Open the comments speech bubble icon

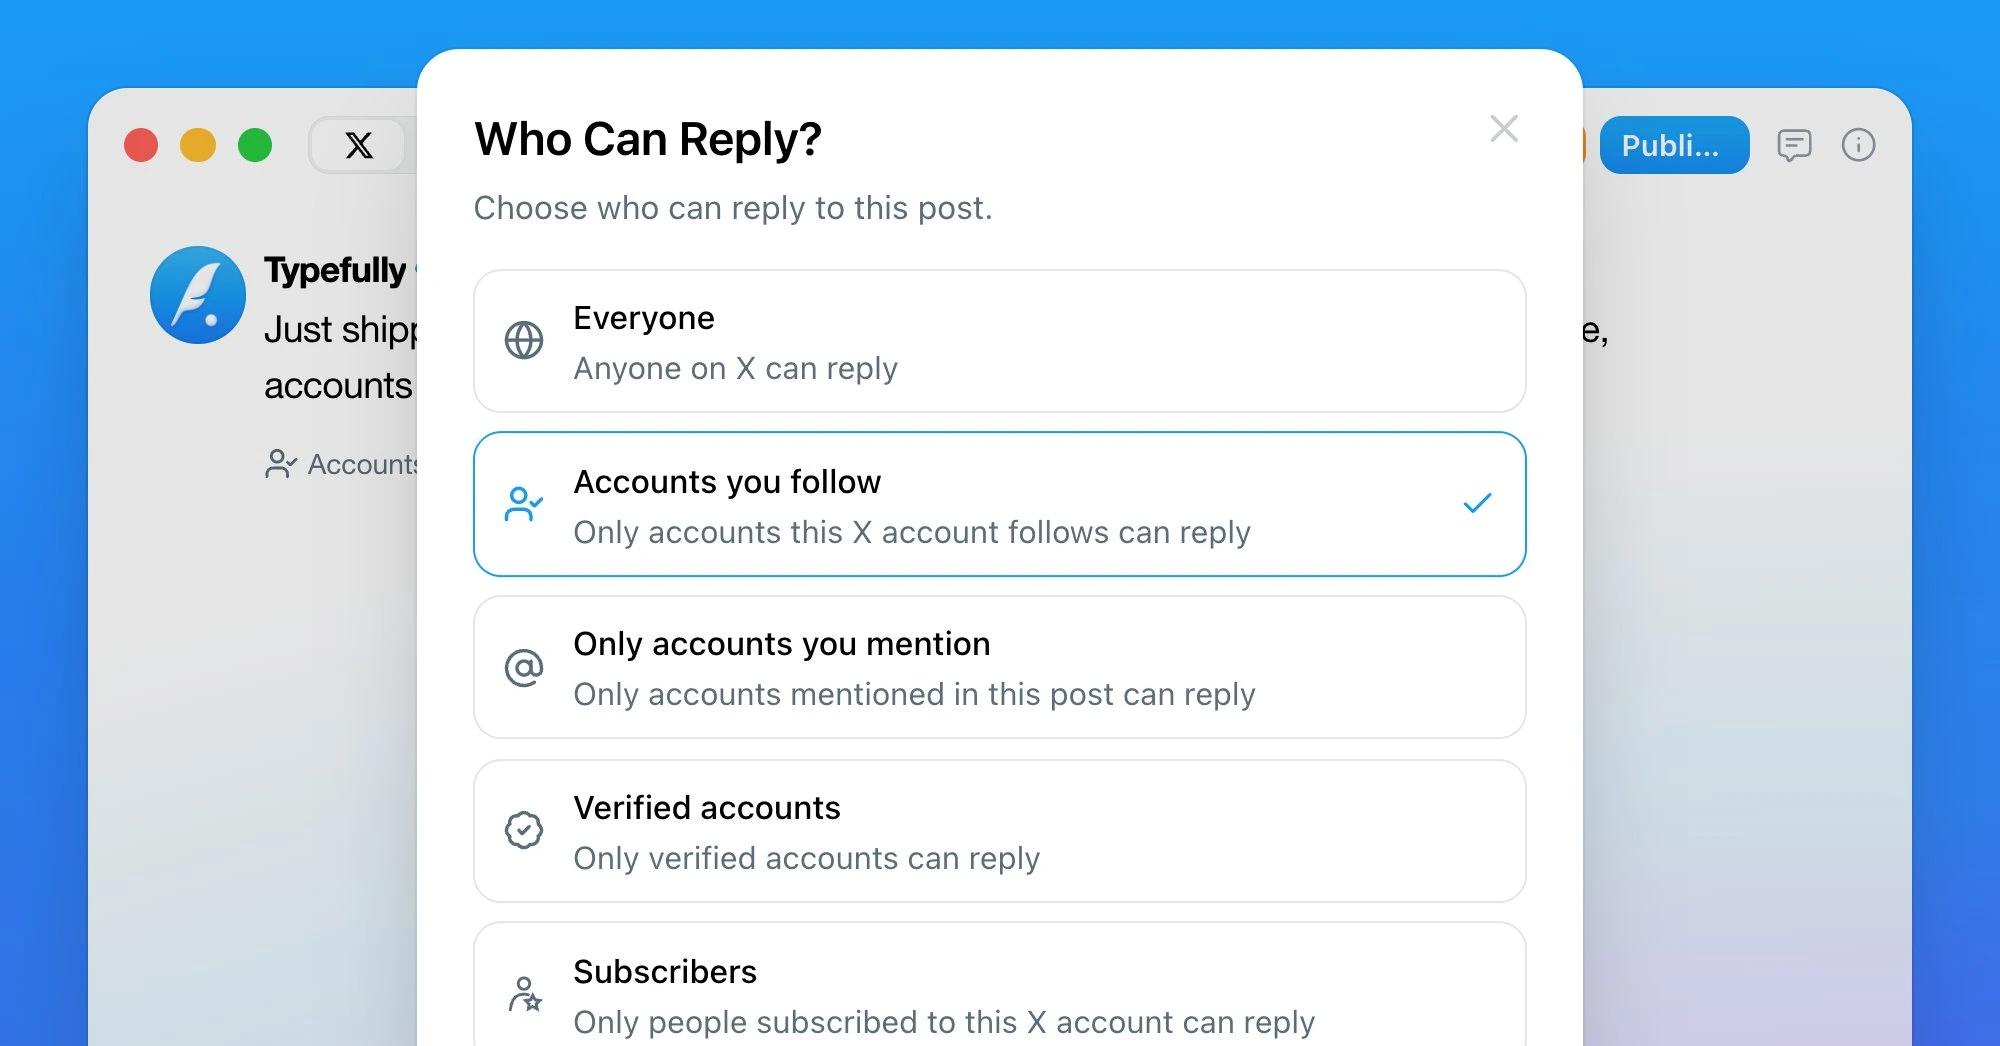pyautogui.click(x=1794, y=146)
